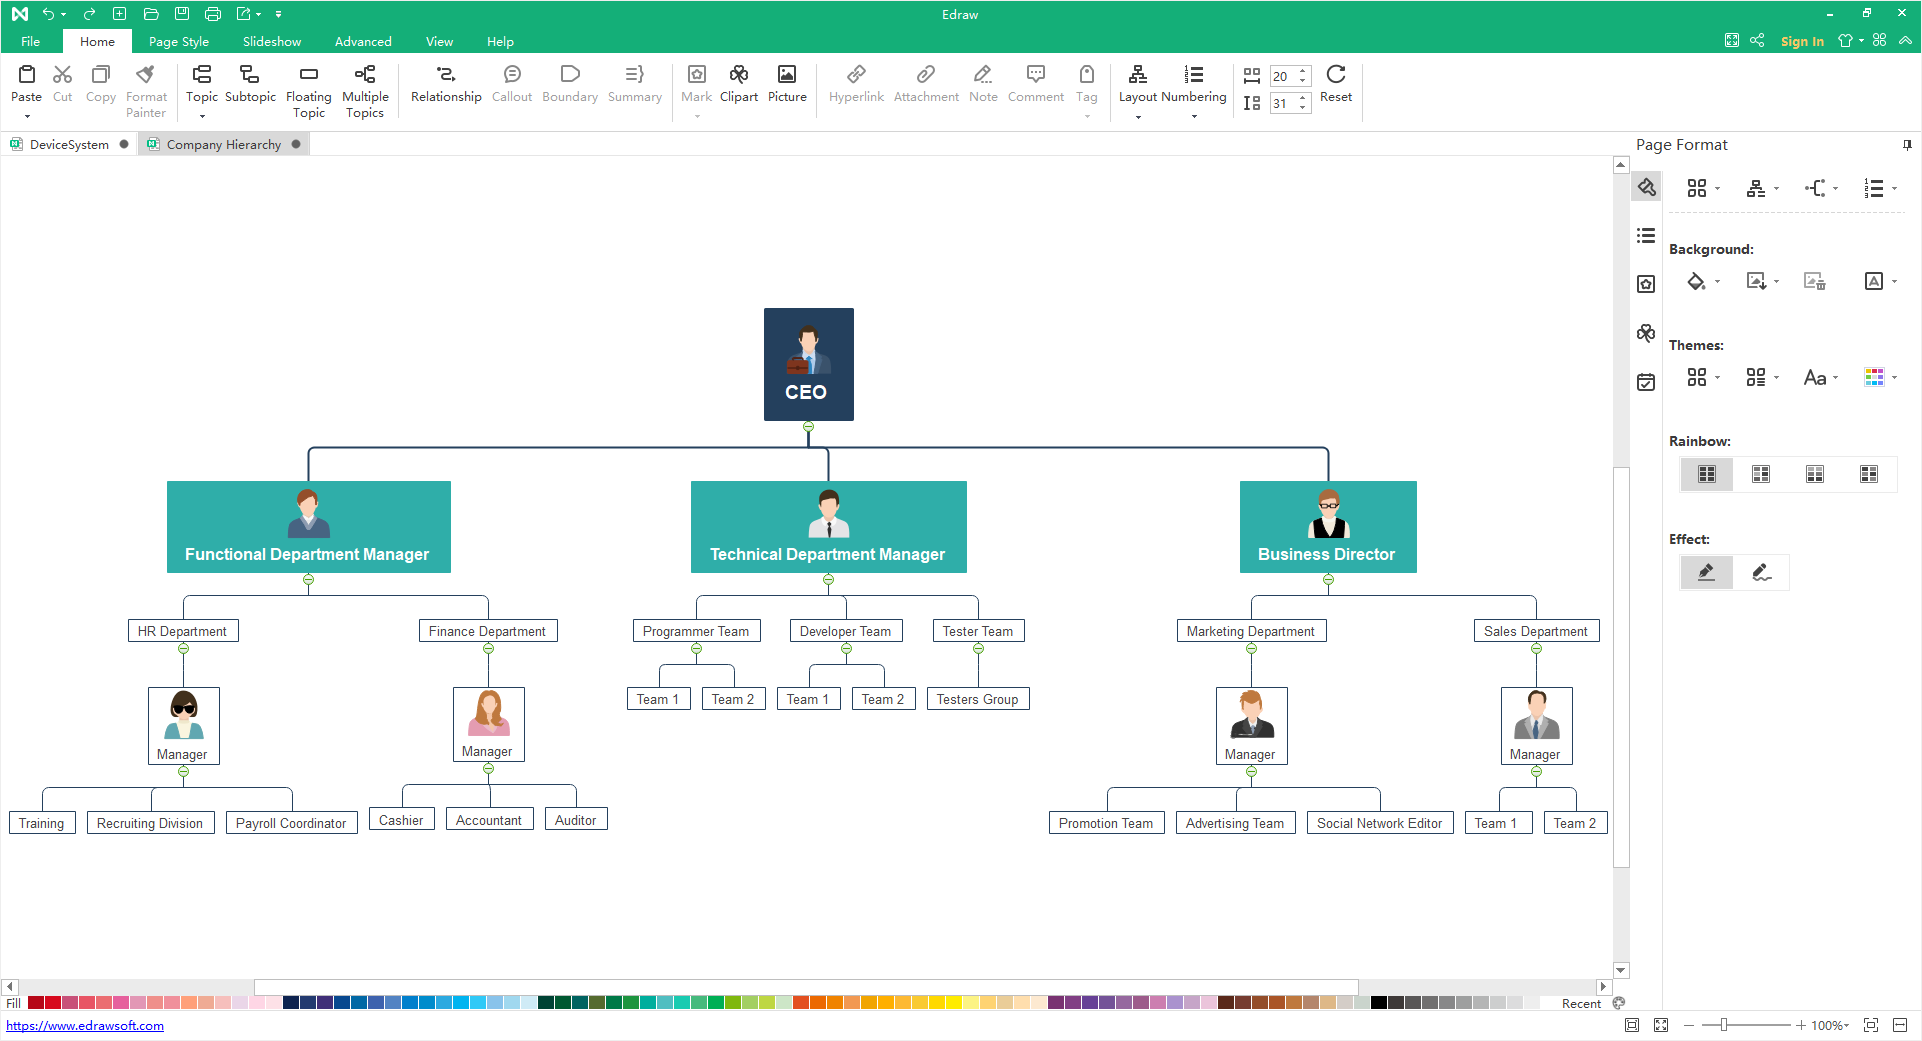Enable the second Effect hand-drawn style
This screenshot has width=1922, height=1041.
1761,572
